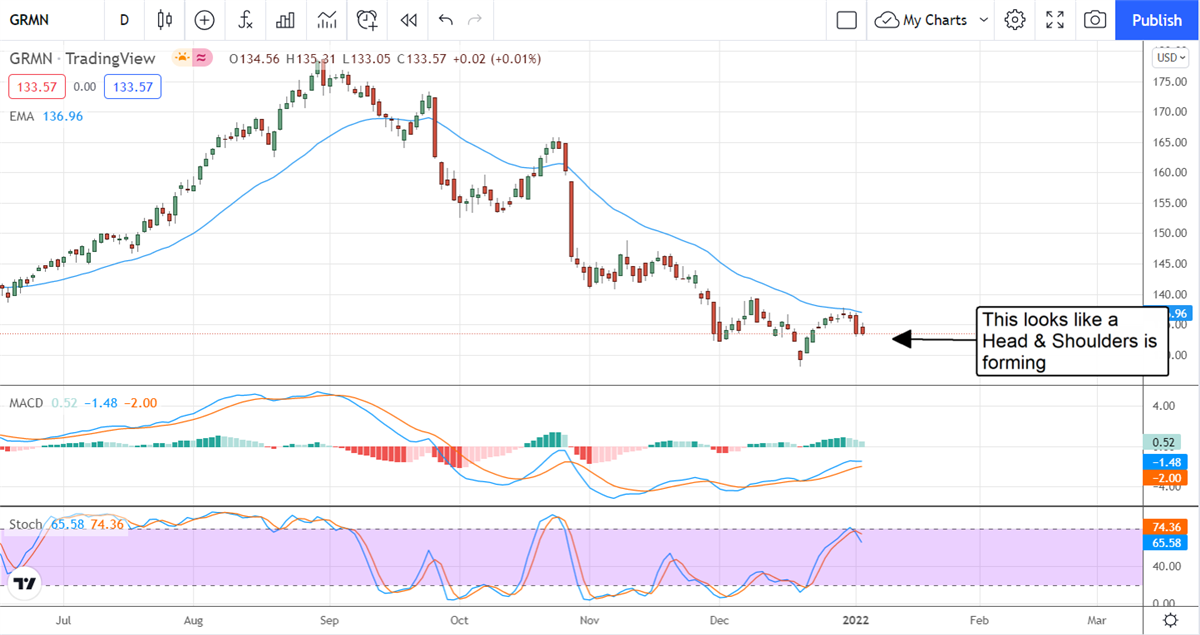The width and height of the screenshot is (1200, 635).
Task: Open the USD currency dropdown
Action: click(x=1169, y=58)
